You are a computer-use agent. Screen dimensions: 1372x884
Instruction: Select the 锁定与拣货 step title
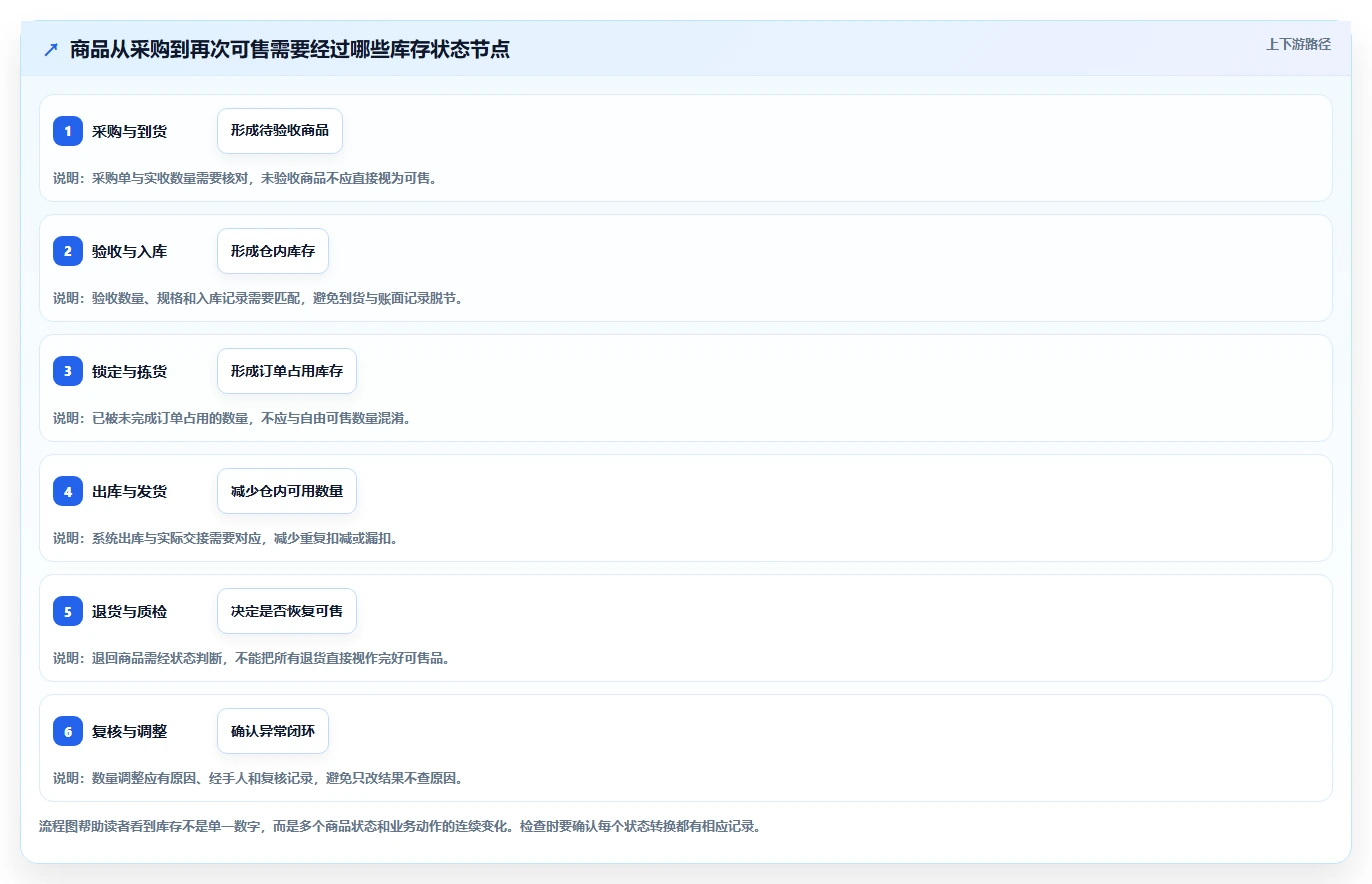129,371
